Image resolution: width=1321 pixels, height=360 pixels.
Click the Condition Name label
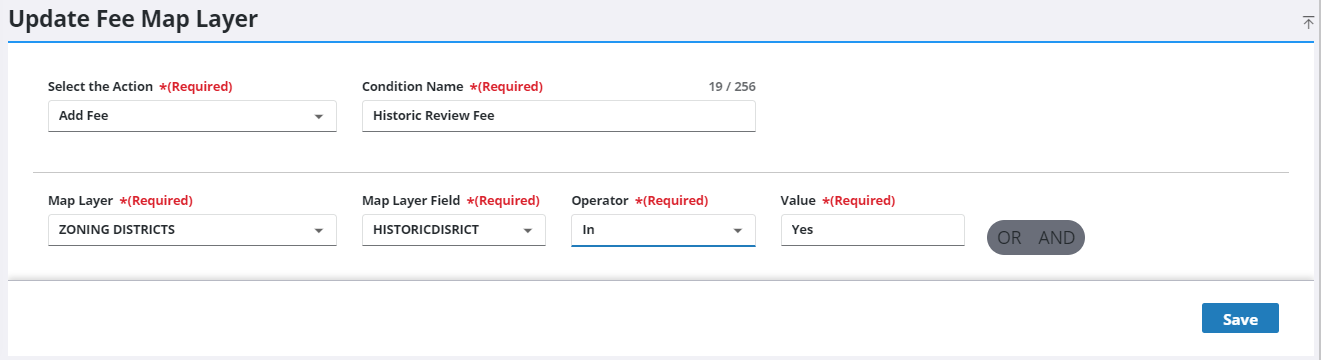[x=413, y=87]
